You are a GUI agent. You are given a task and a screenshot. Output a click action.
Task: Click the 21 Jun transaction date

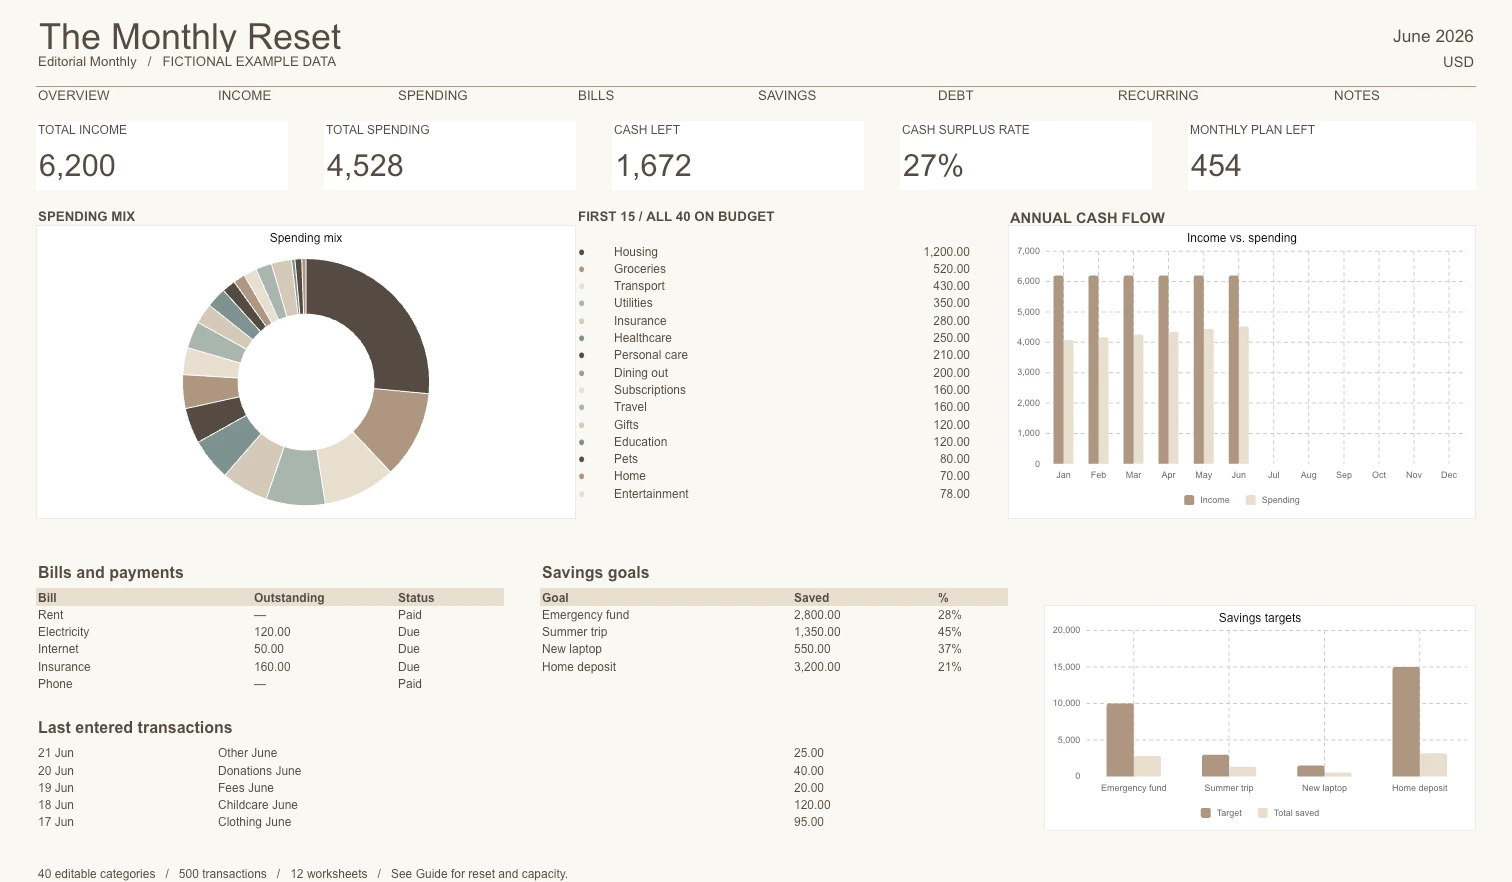coord(56,753)
